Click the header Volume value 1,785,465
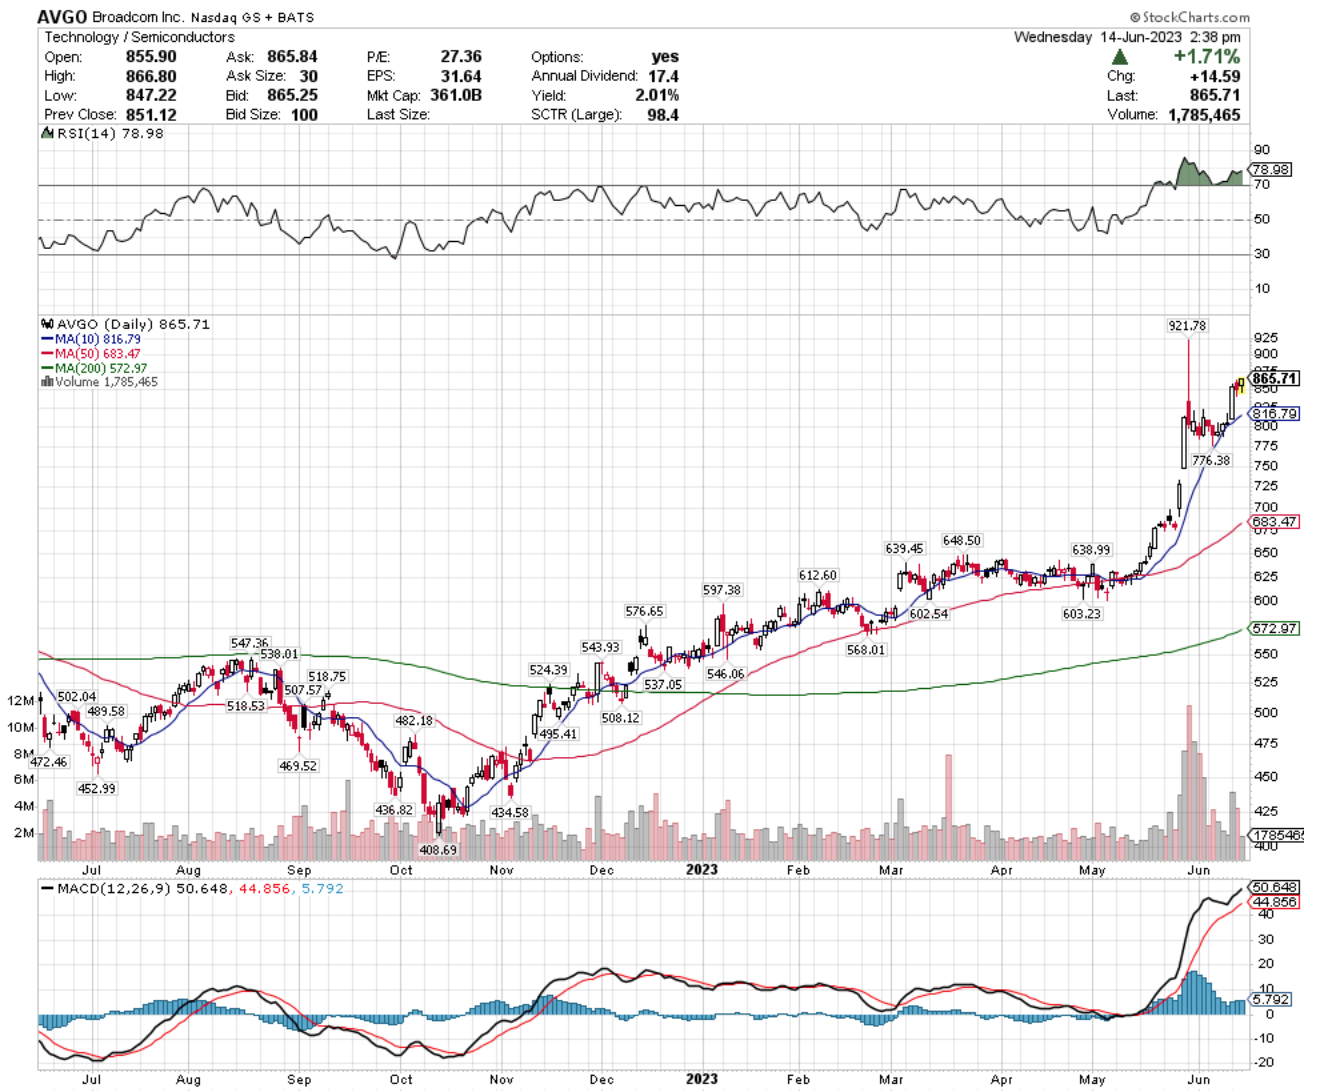 pyautogui.click(x=1204, y=114)
